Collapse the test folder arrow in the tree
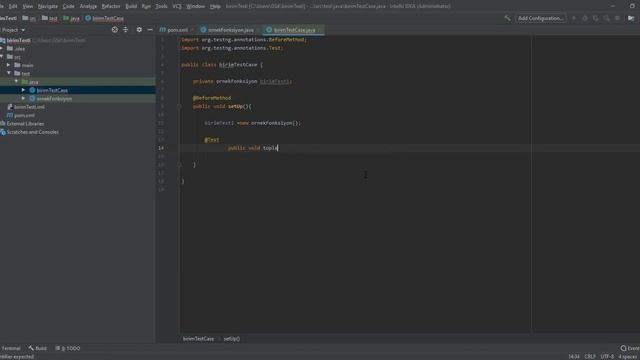Screen dimensions: 640x360 pos(9,73)
